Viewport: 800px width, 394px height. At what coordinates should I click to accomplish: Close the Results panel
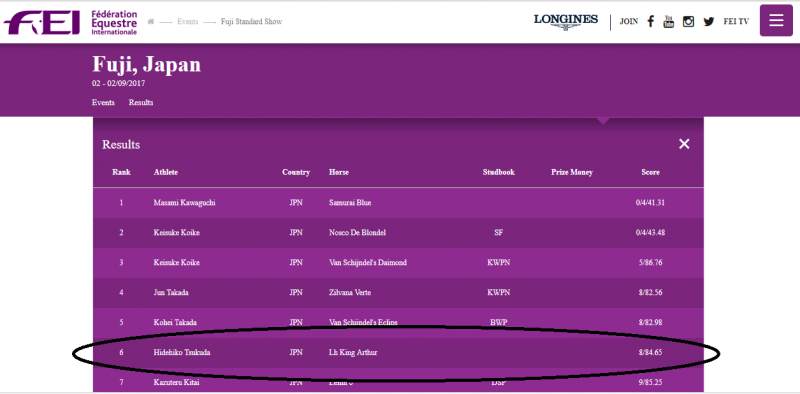click(684, 144)
